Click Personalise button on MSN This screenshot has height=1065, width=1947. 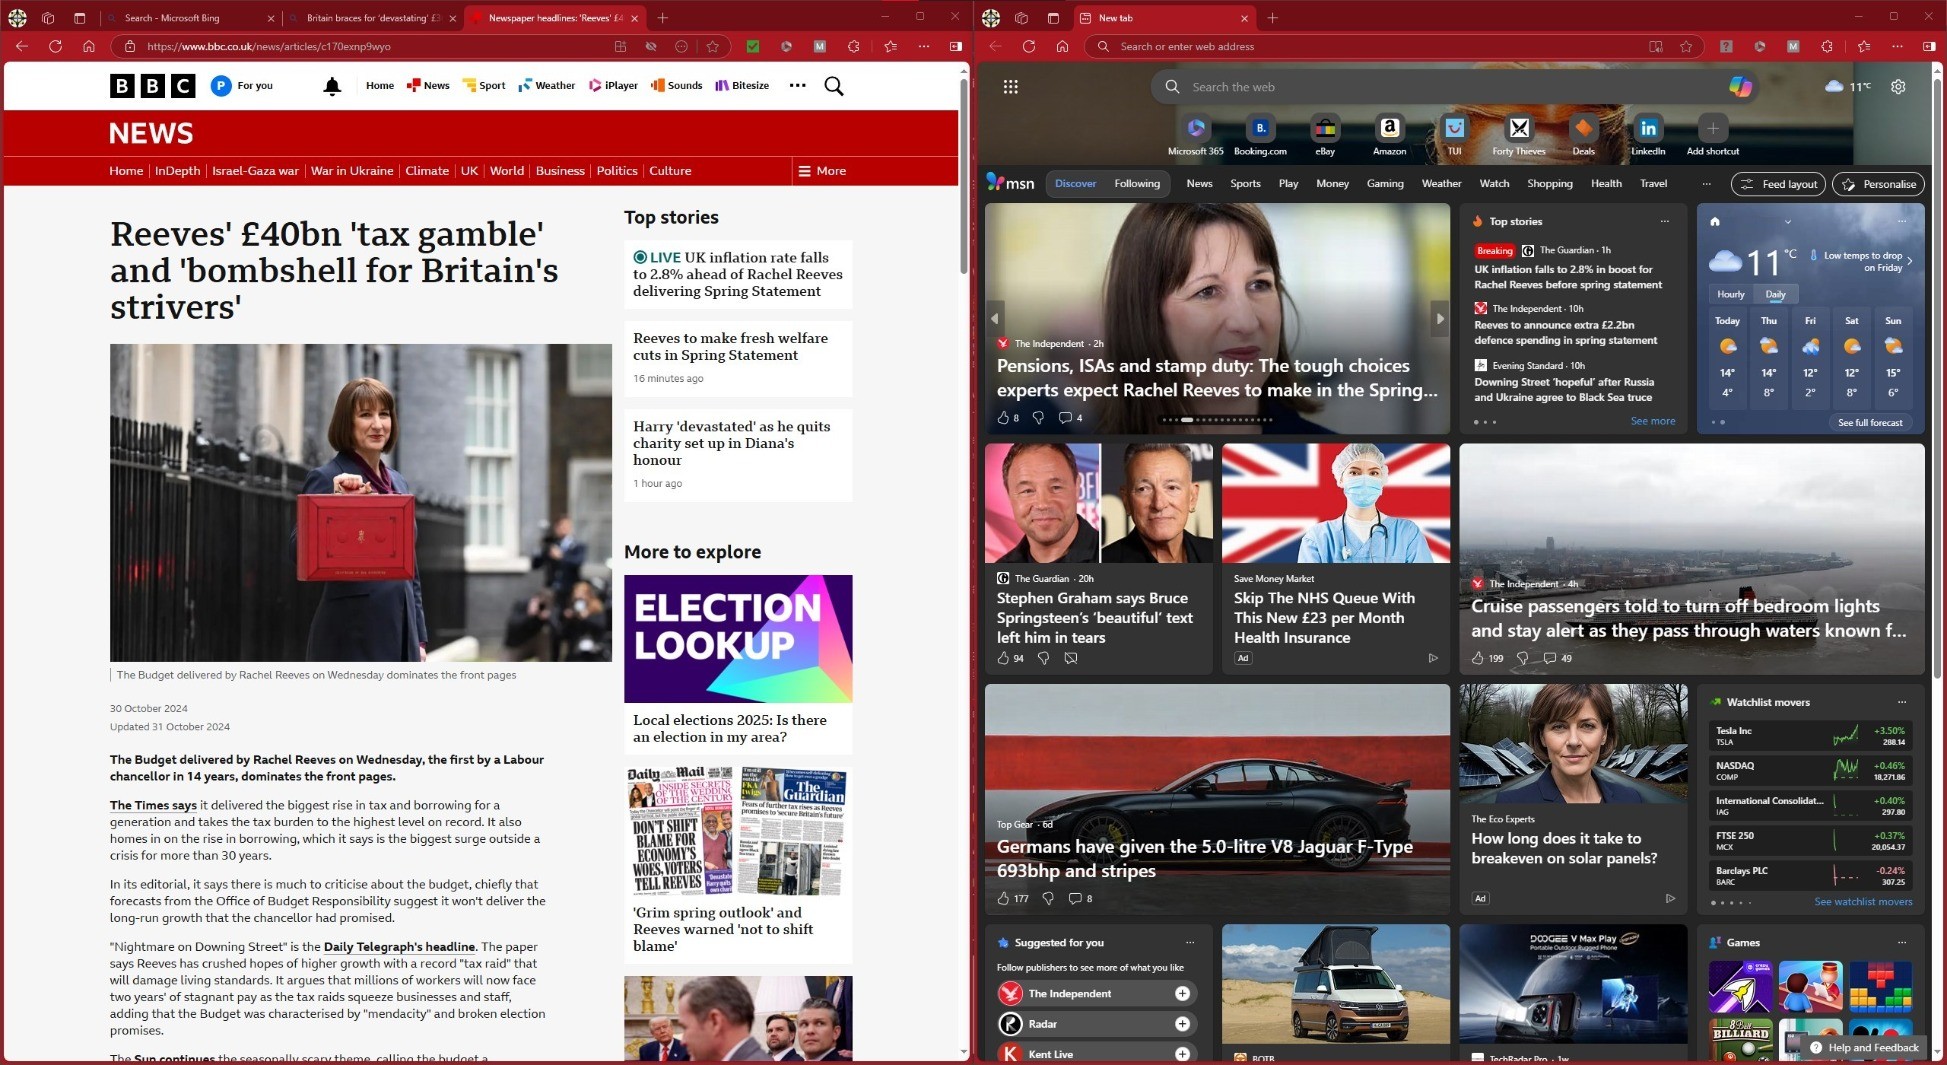coord(1879,184)
